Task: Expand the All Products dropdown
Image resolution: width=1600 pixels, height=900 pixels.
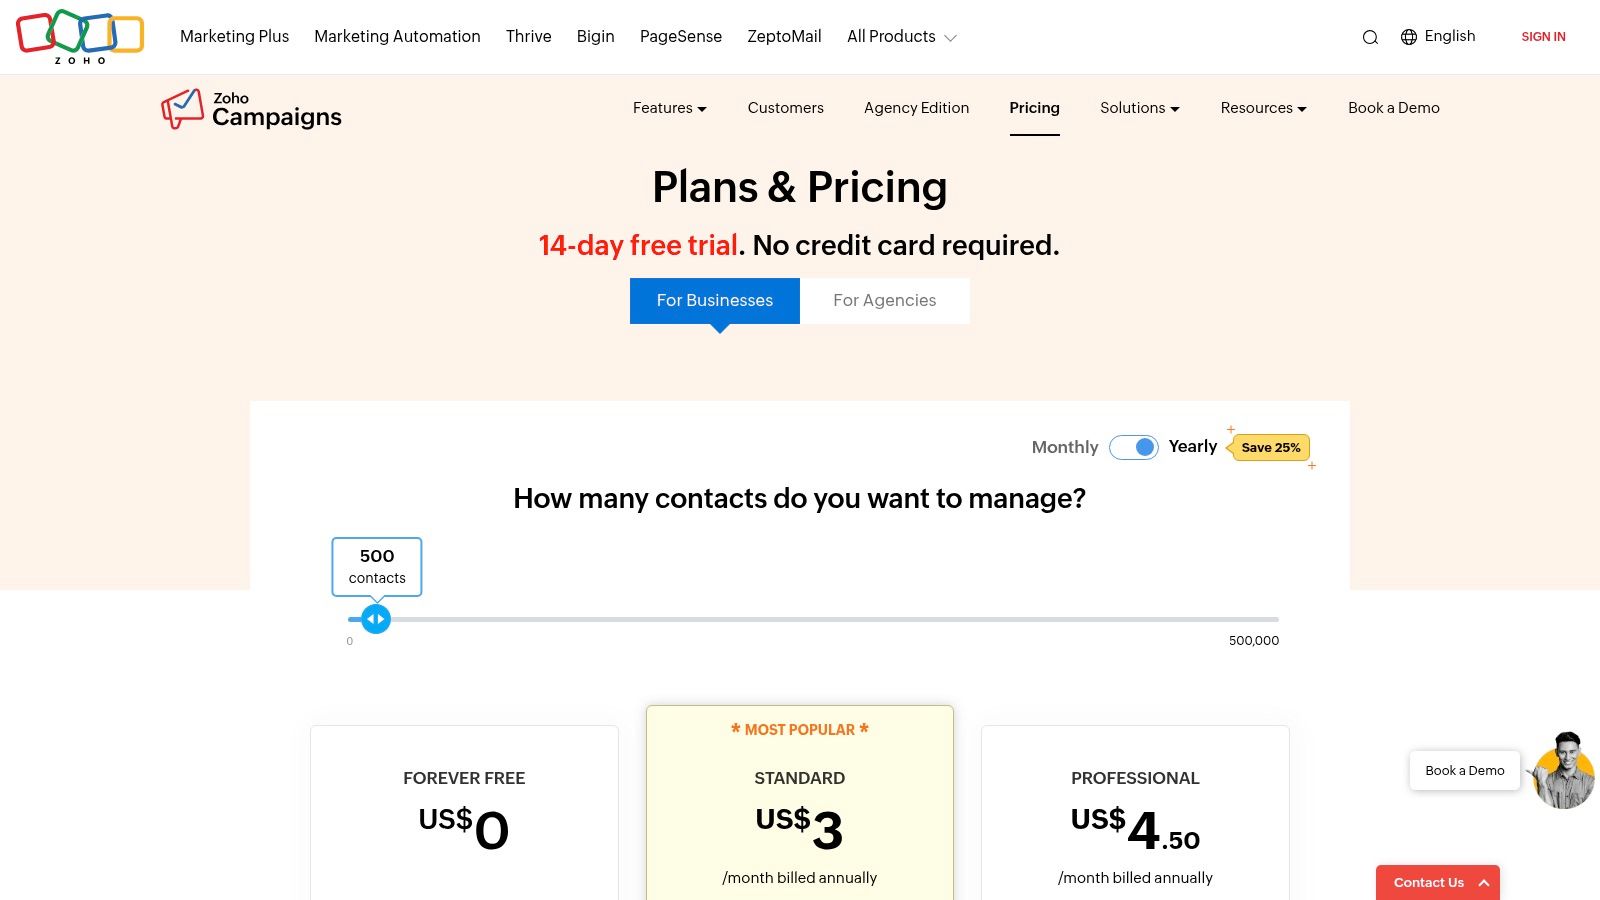Action: 900,36
